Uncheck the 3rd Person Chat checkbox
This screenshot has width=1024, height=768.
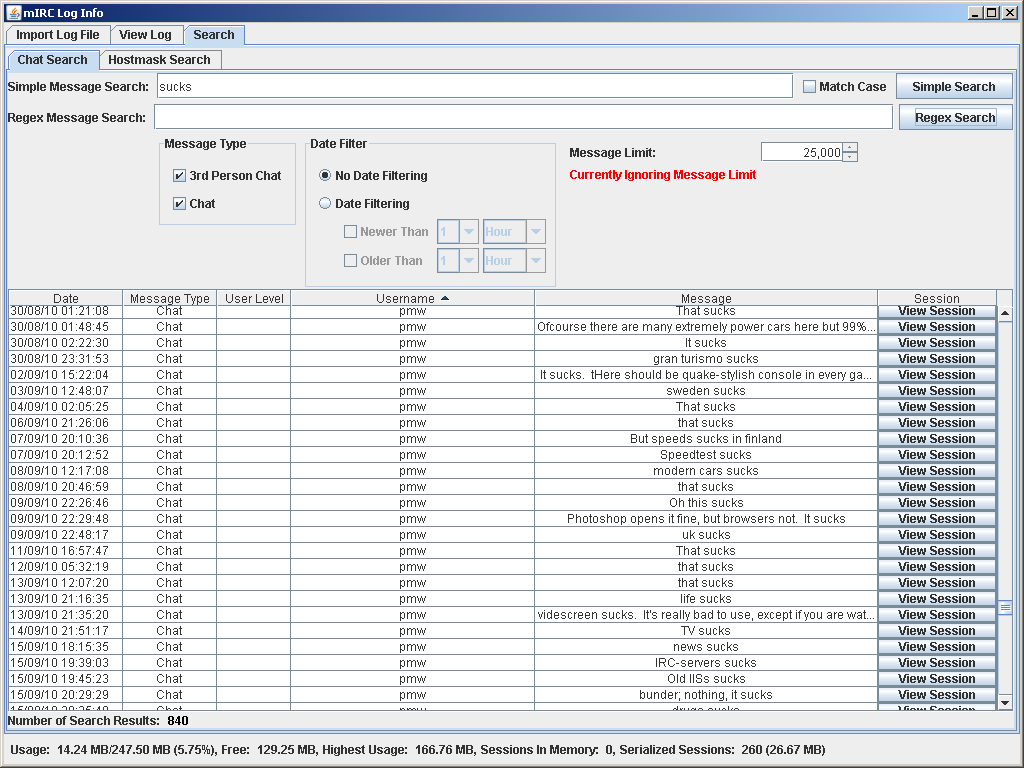(x=180, y=176)
